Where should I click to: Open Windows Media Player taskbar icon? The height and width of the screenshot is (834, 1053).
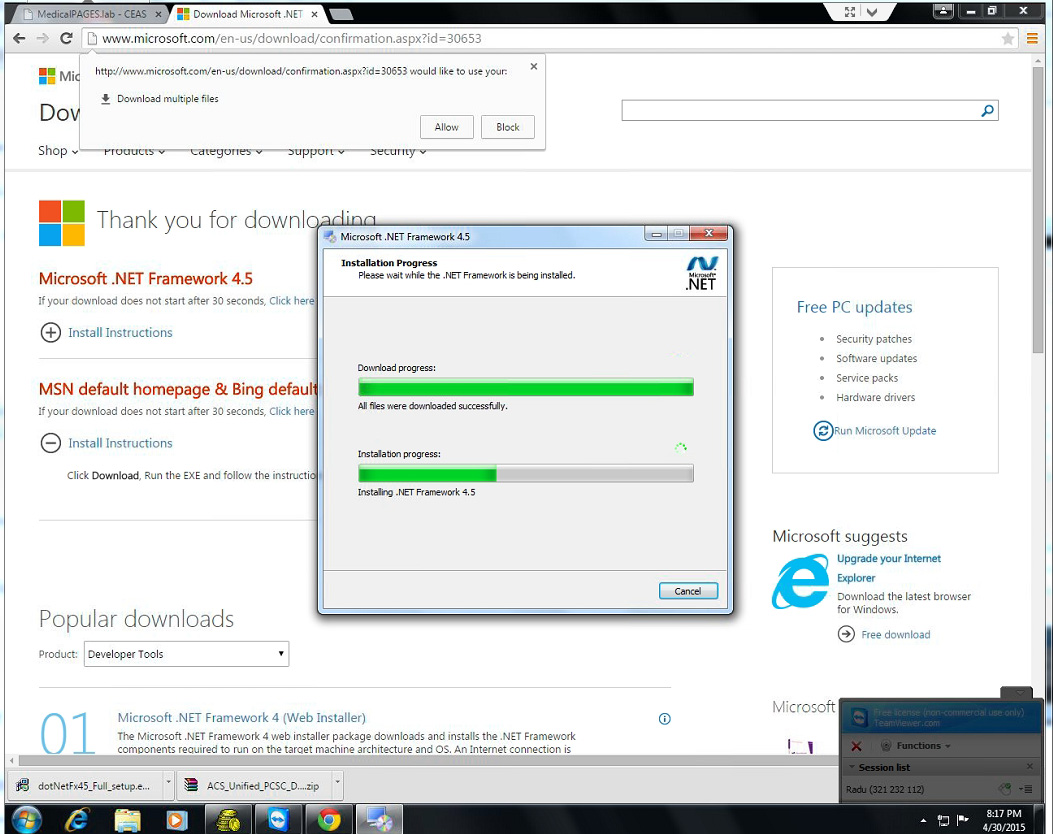coord(177,820)
